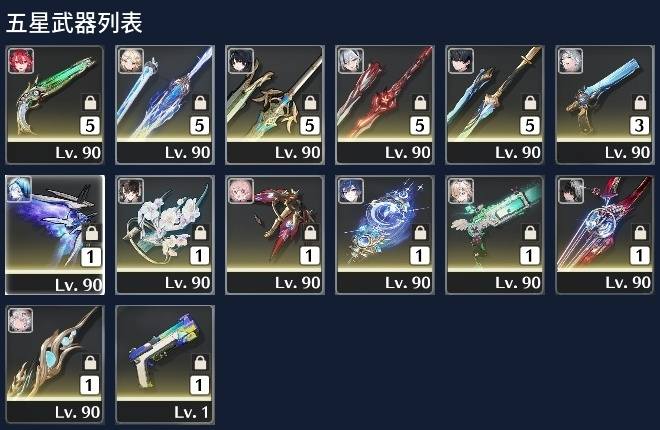The height and width of the screenshot is (430, 660).
Task: Click the blonde character portrait icon
Action: click(131, 61)
